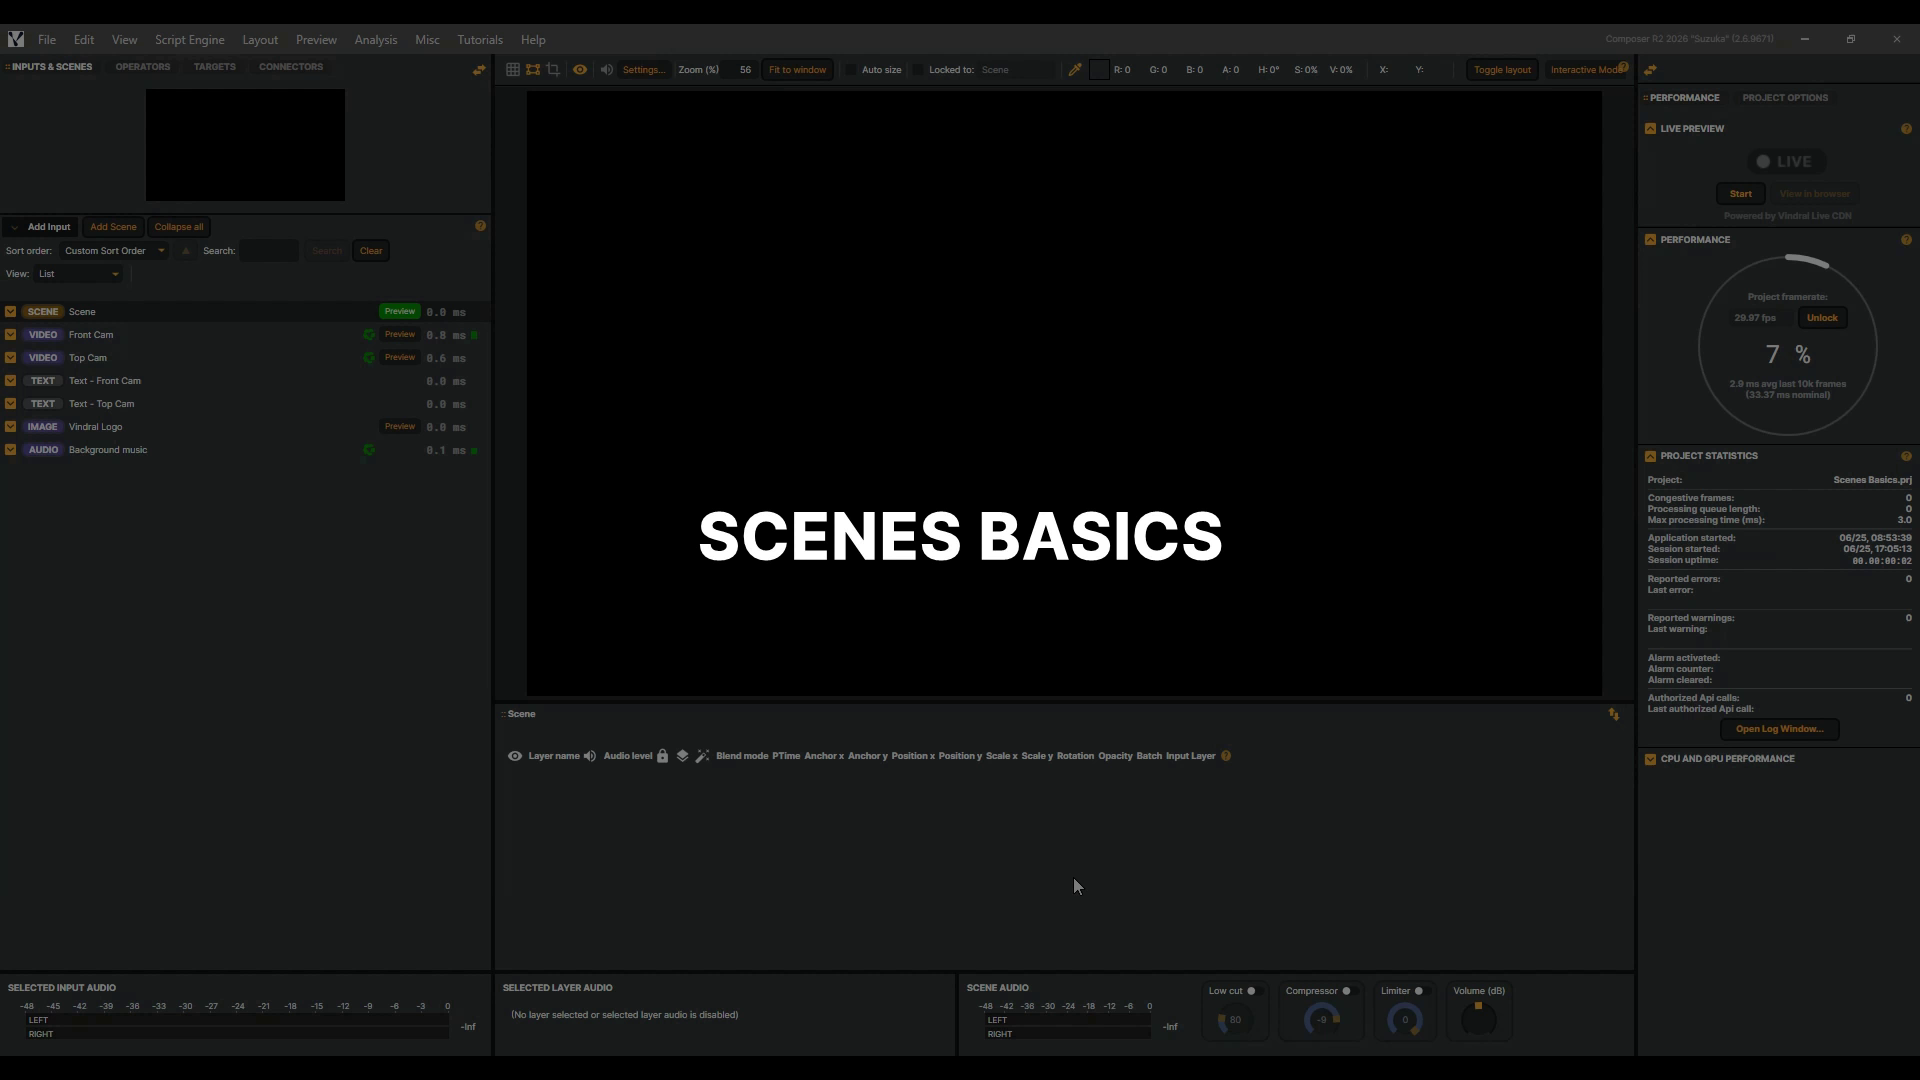Toggle the CPU and GPU Performance section checkbox
Viewport: 1920px width, 1080px height.
point(1650,759)
